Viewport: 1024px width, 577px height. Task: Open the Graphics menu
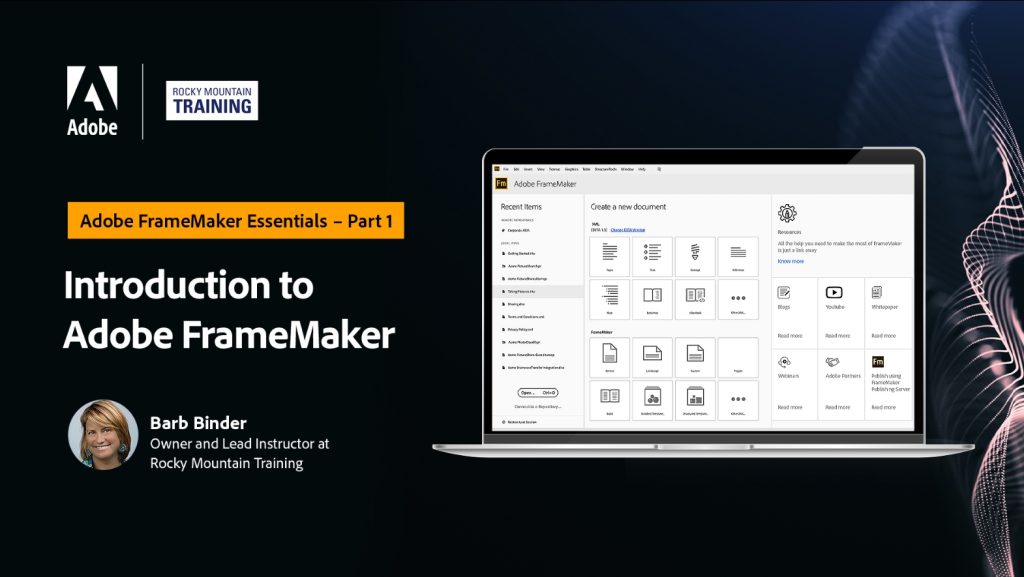571,169
